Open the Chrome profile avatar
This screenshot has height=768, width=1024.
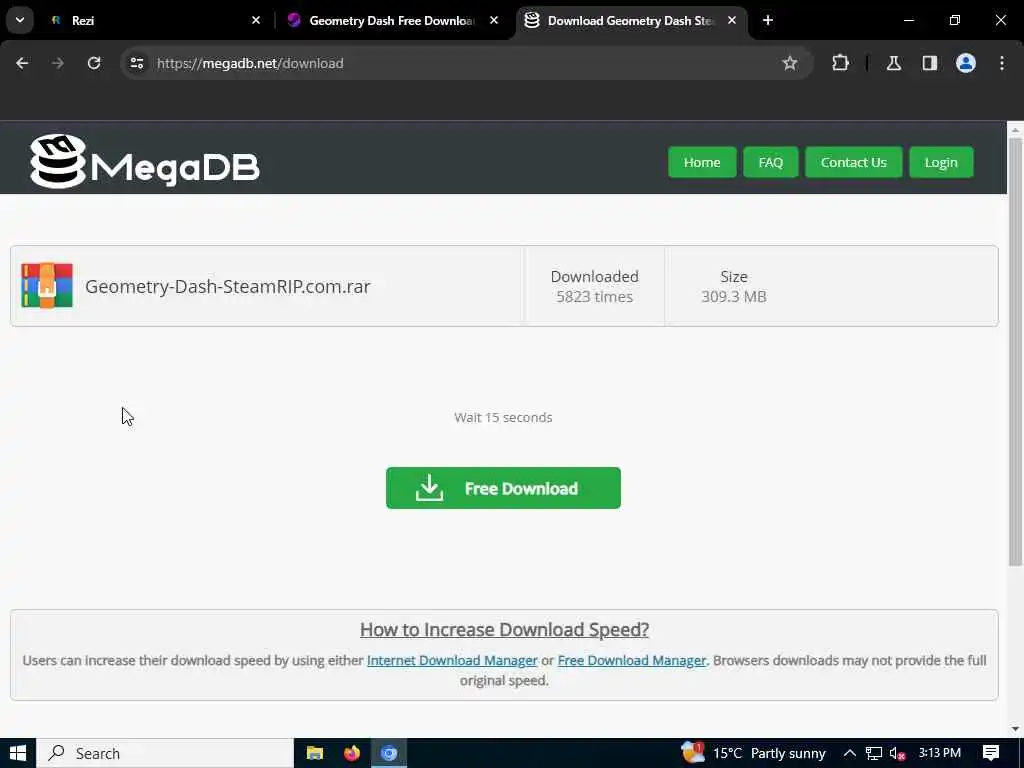[x=966, y=63]
